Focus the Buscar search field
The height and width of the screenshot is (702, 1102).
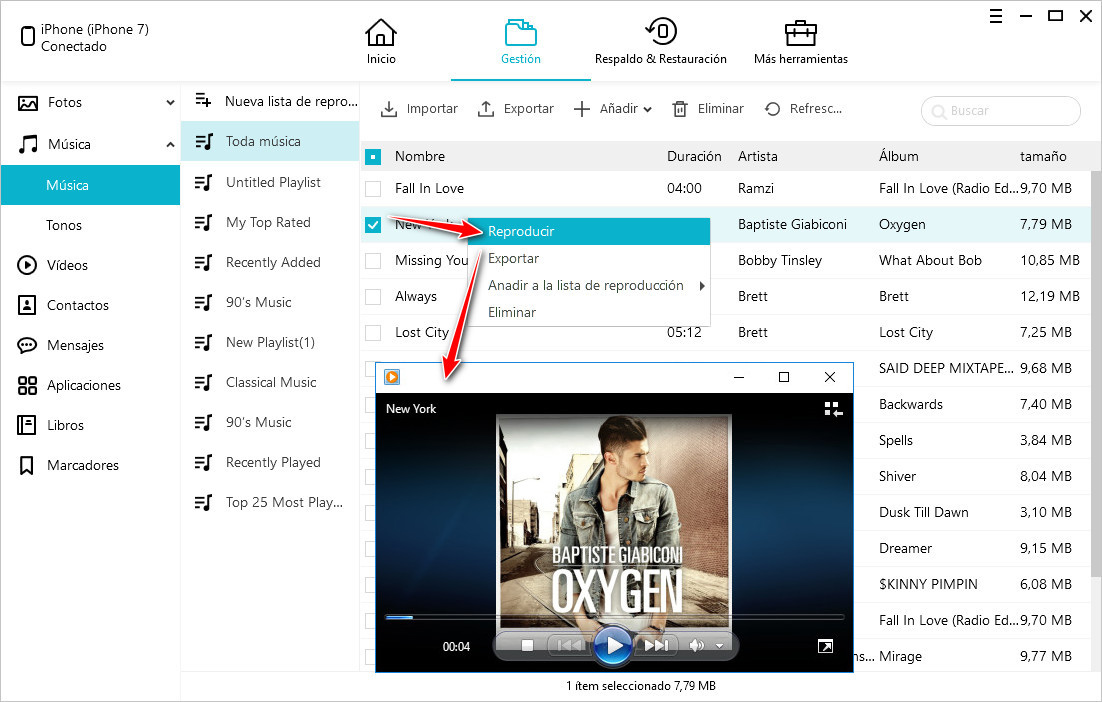pyautogui.click(x=1001, y=111)
